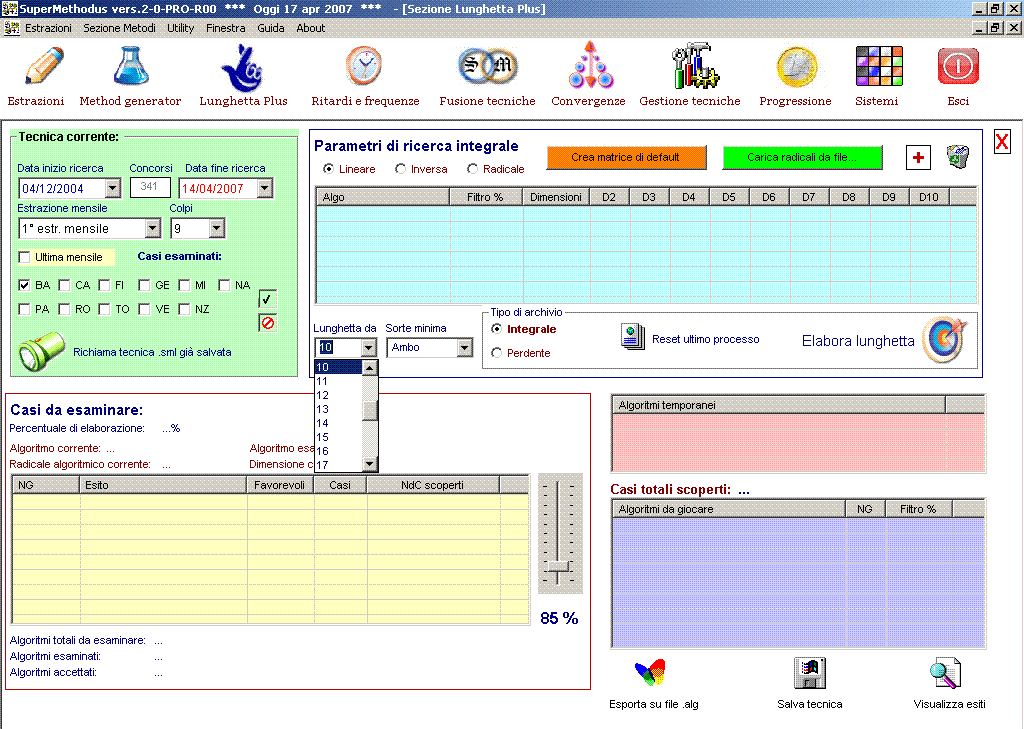Click the menu bar document icon
Screen dimensions: 1024x729
pyautogui.click(x=12, y=28)
